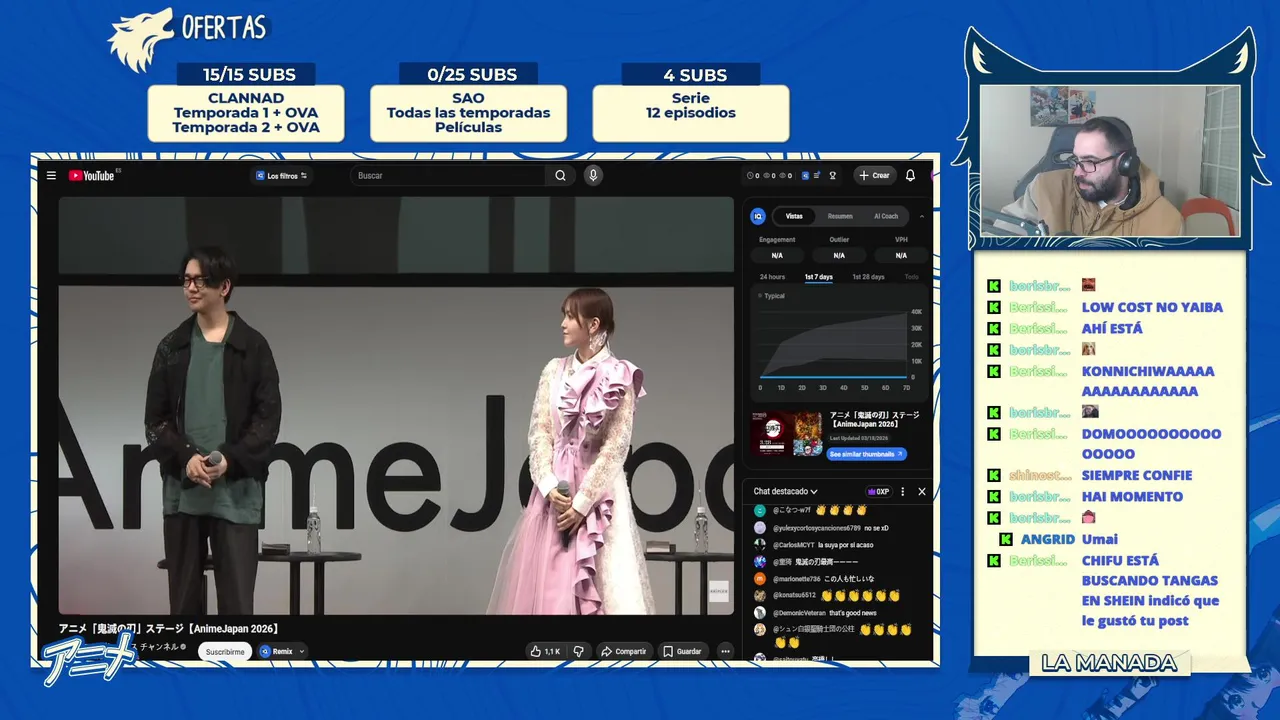Click the Compartir share button
This screenshot has width=1280, height=720.
[623, 651]
